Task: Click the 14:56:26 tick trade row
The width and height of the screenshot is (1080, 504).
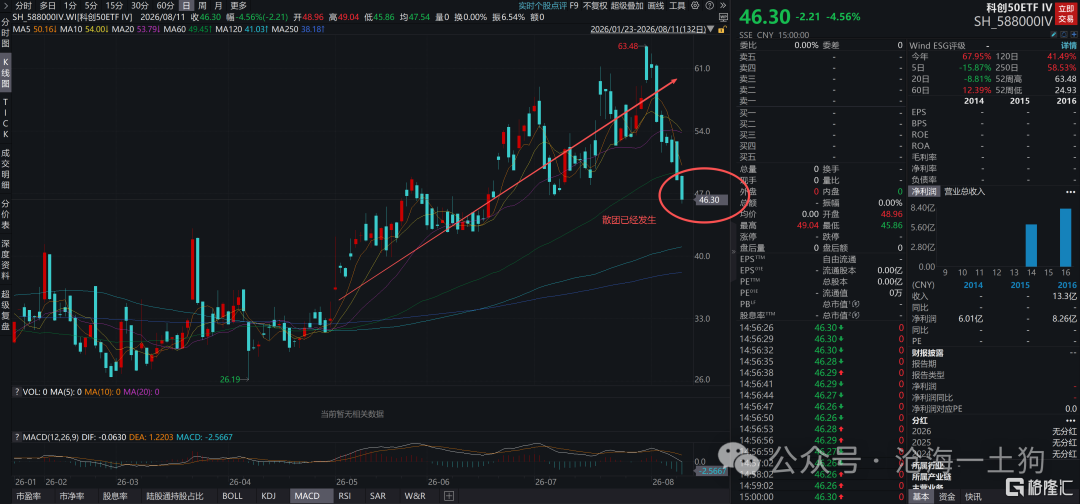Action: [820, 328]
